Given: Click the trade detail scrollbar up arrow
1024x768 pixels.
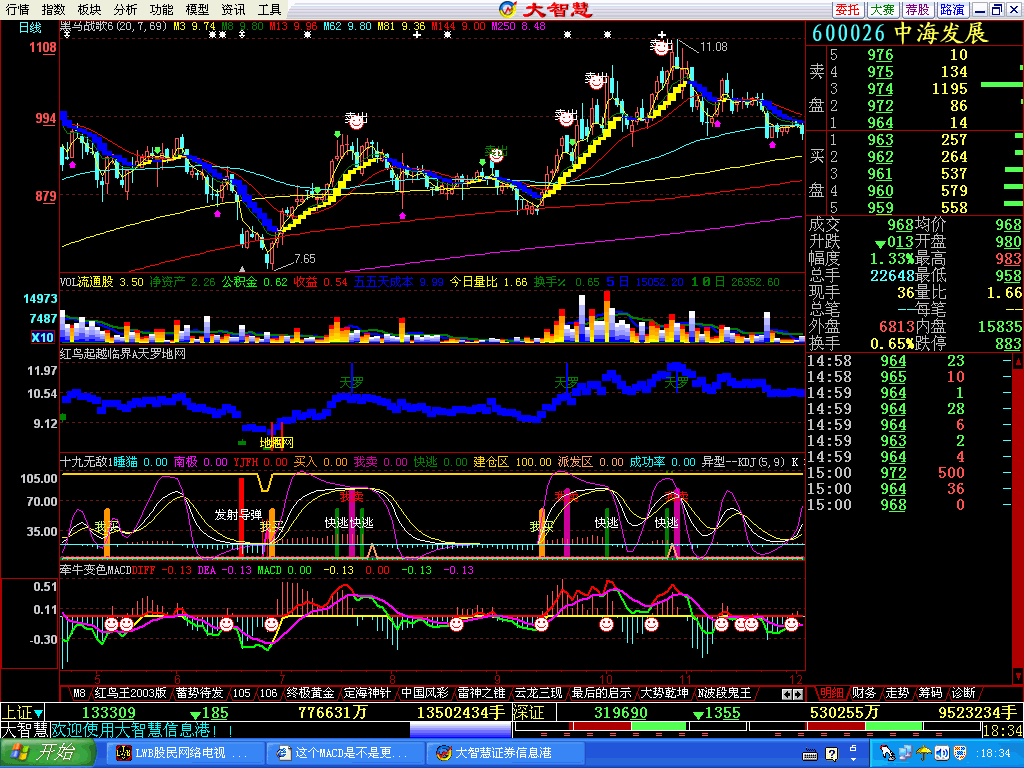Looking at the screenshot, I should tap(1017, 360).
